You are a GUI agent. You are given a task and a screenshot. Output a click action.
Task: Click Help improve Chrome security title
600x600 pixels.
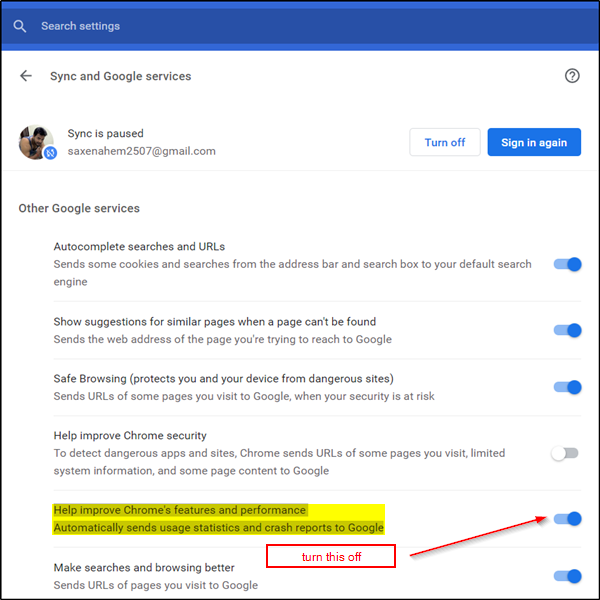tap(130, 435)
